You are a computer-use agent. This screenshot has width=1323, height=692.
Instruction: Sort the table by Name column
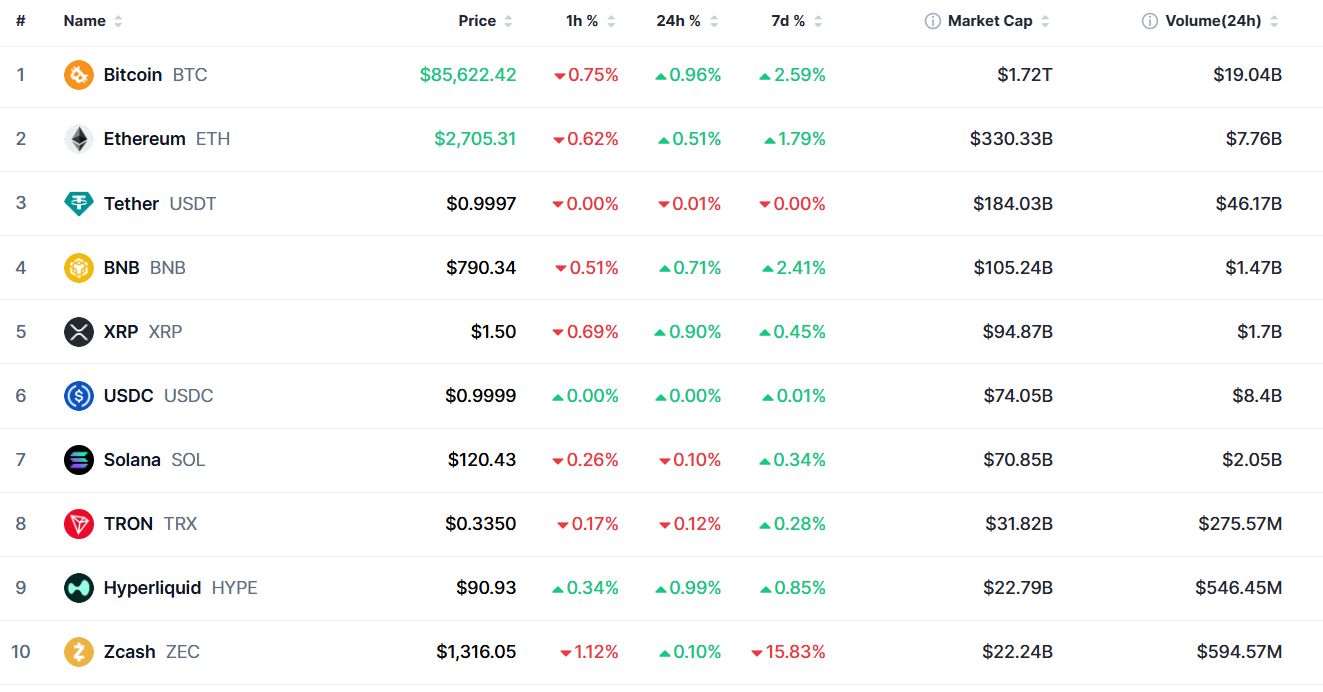(93, 21)
